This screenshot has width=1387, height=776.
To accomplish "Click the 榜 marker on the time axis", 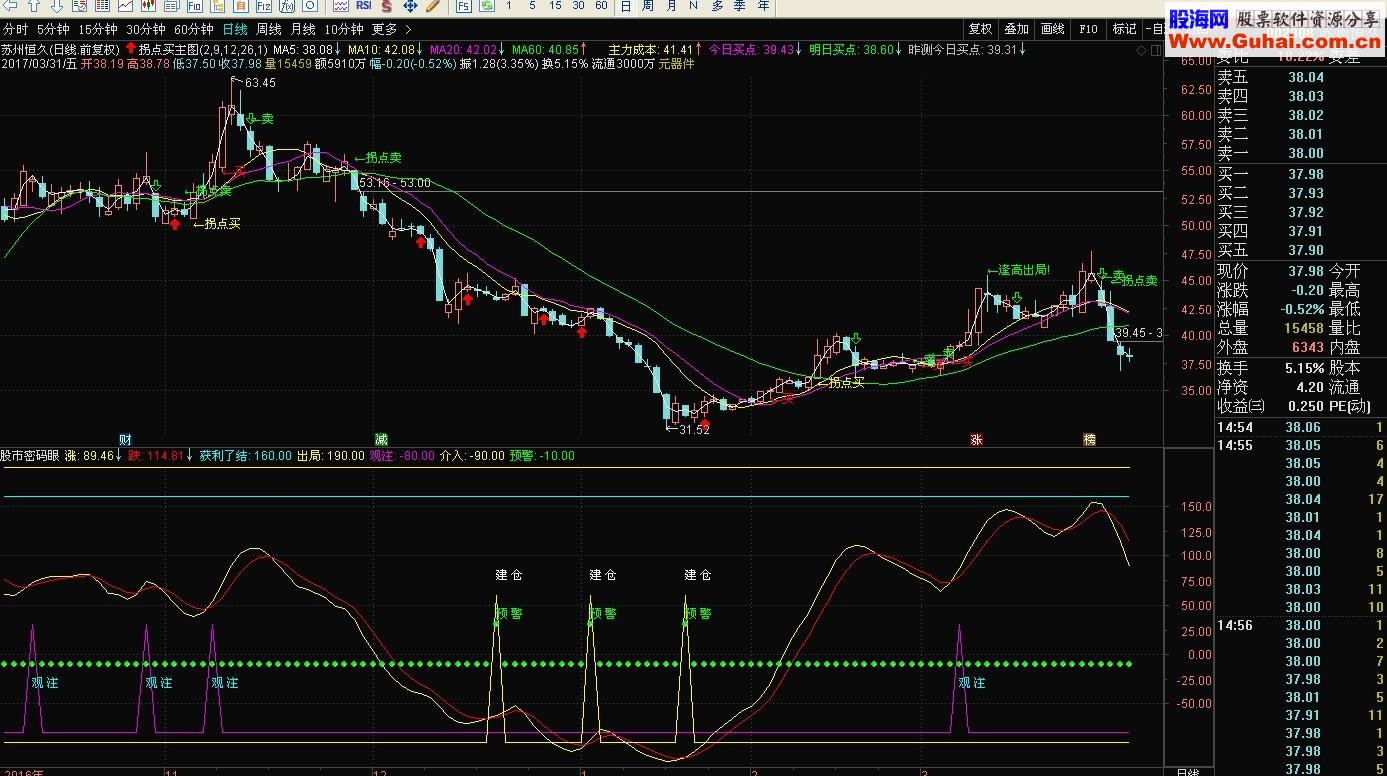I will point(1089,439).
